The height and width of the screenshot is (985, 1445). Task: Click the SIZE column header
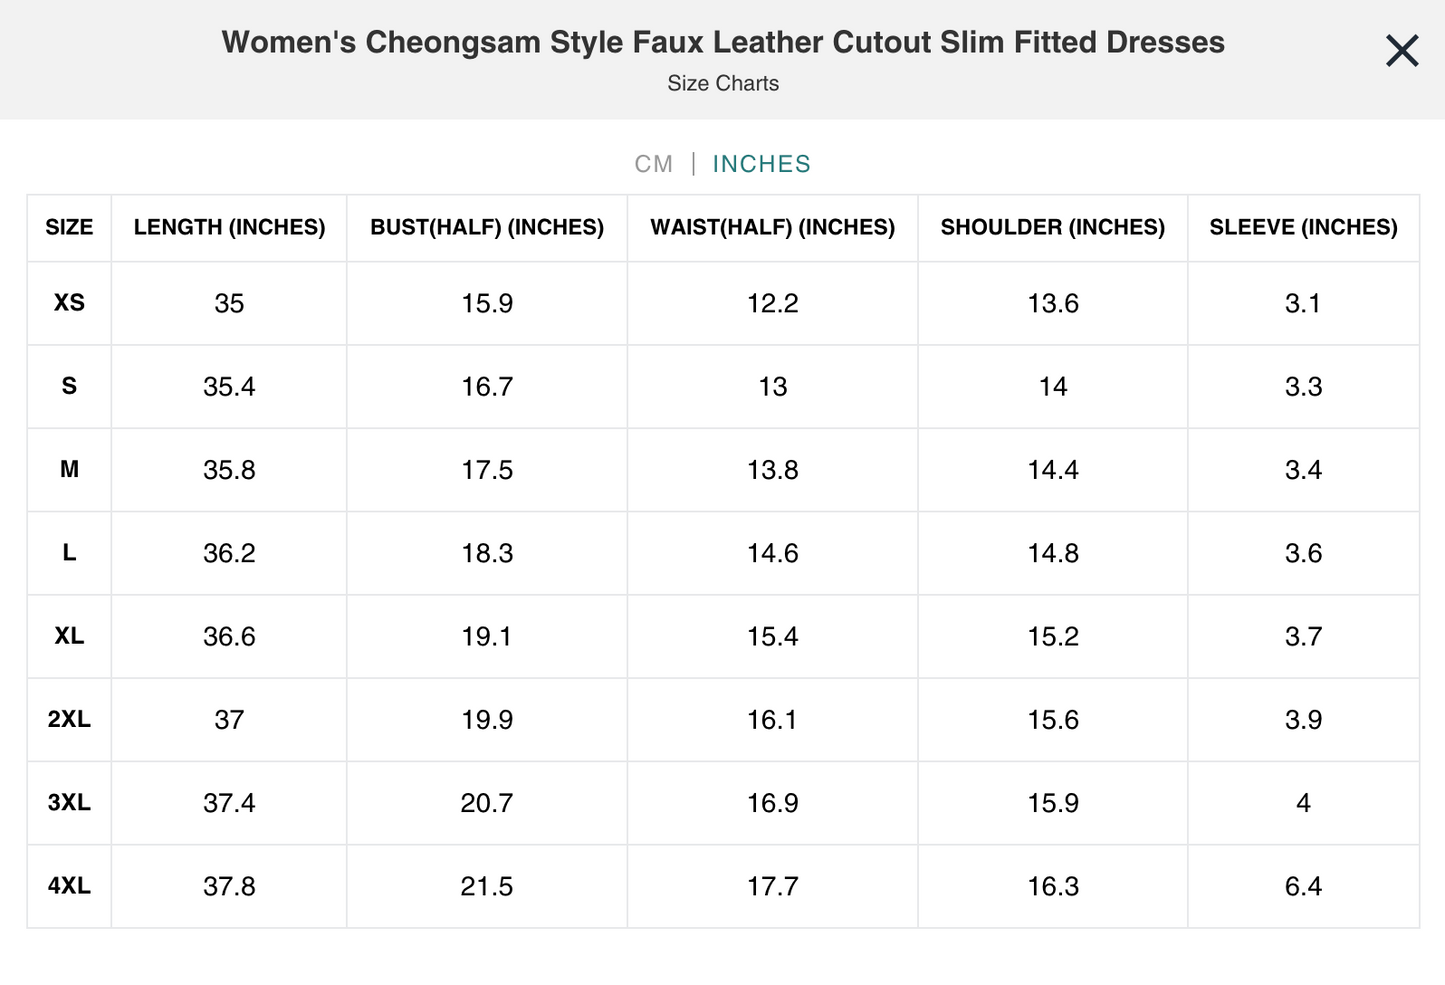[x=68, y=227]
